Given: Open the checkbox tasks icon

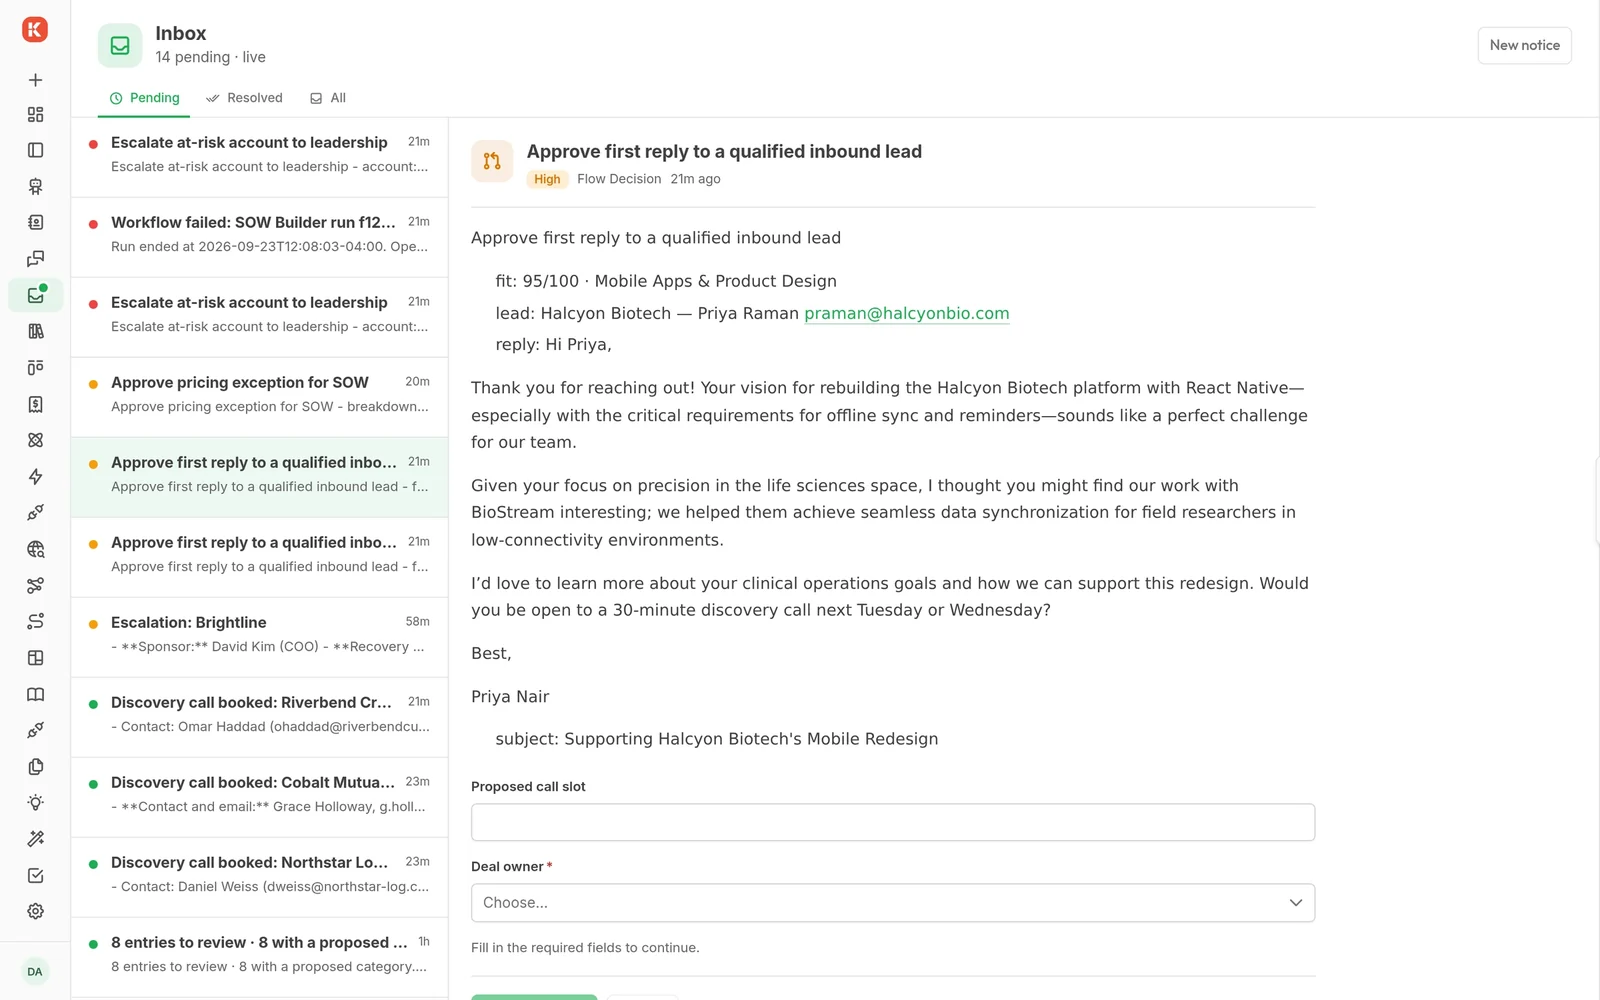Looking at the screenshot, I should pos(35,875).
